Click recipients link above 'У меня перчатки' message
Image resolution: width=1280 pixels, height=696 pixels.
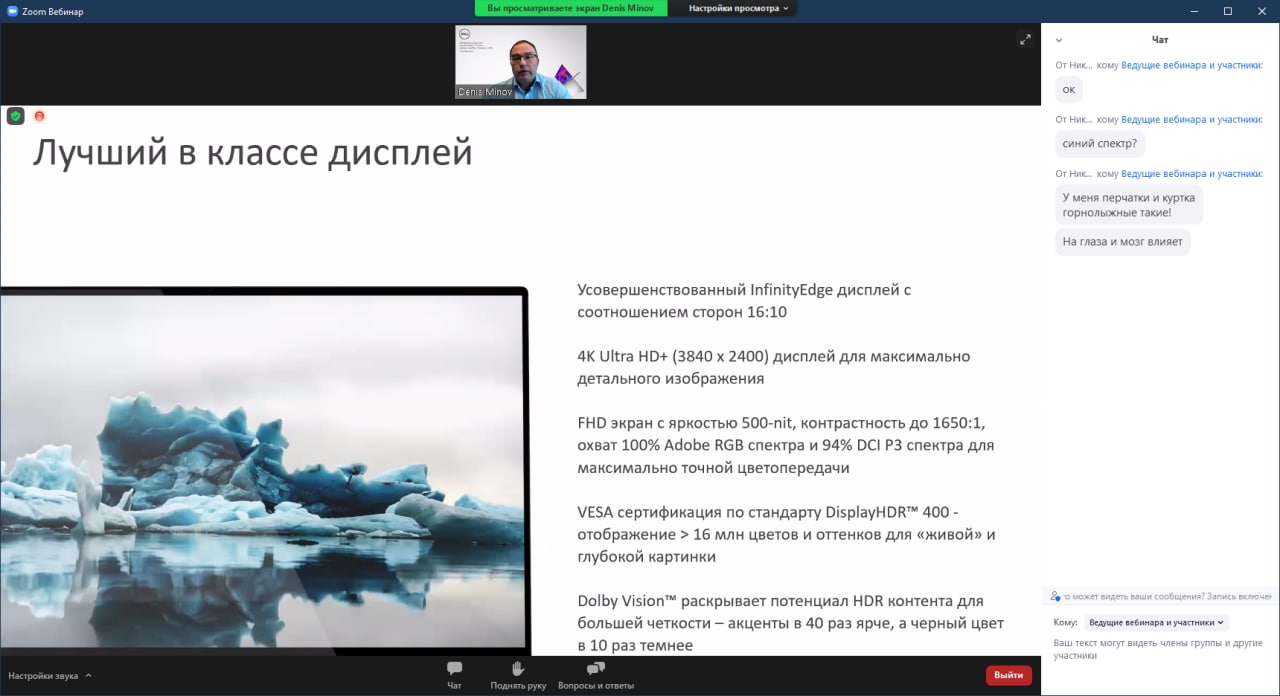tap(1191, 174)
